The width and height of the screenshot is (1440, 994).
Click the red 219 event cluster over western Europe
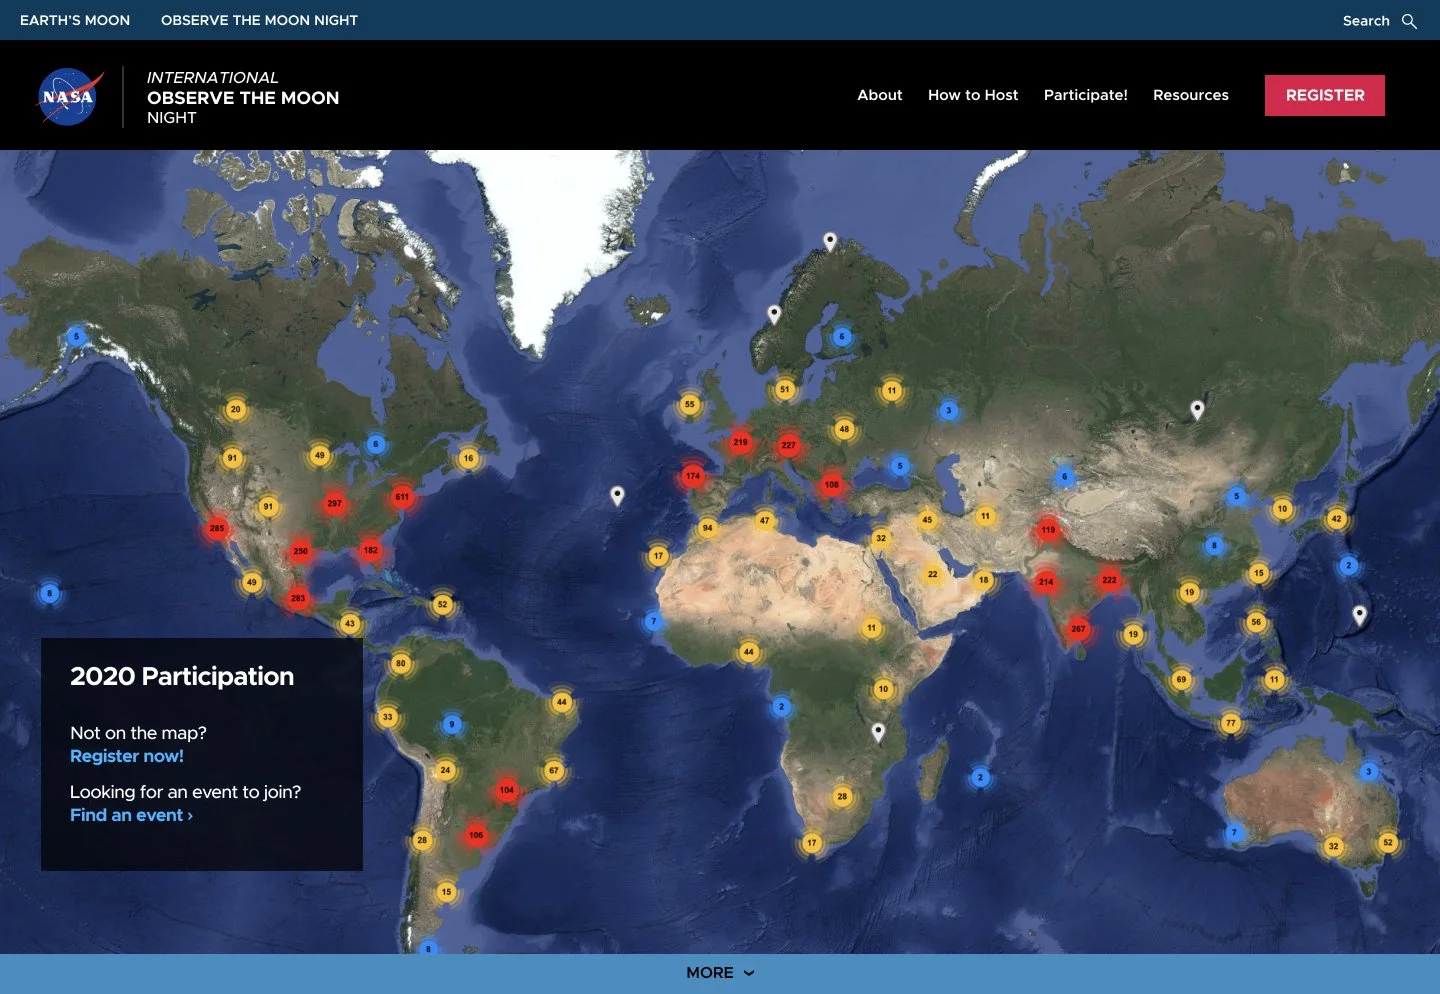point(739,440)
